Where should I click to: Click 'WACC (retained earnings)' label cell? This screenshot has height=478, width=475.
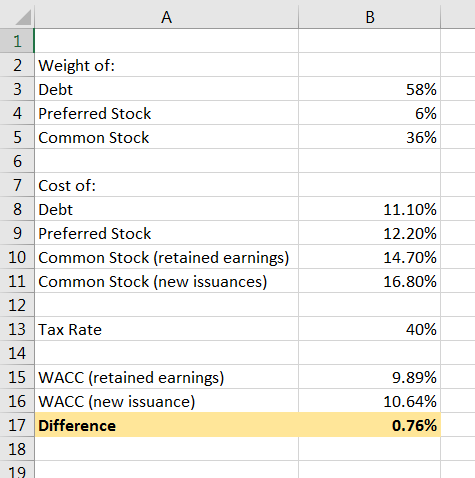[166, 377]
